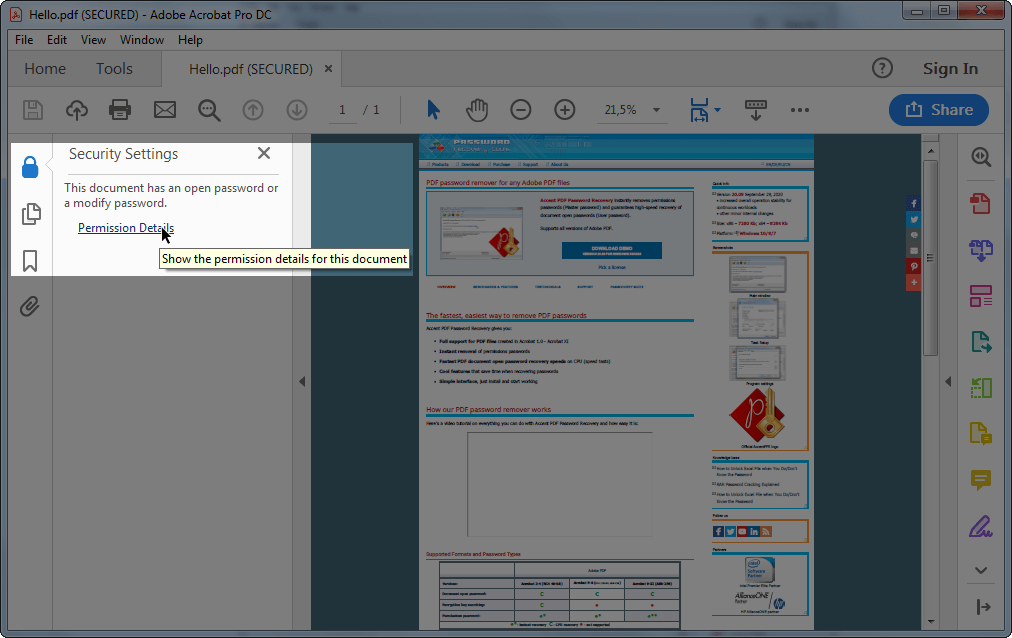The image size is (1012, 638).
Task: Send the file by email icon
Action: click(x=165, y=110)
